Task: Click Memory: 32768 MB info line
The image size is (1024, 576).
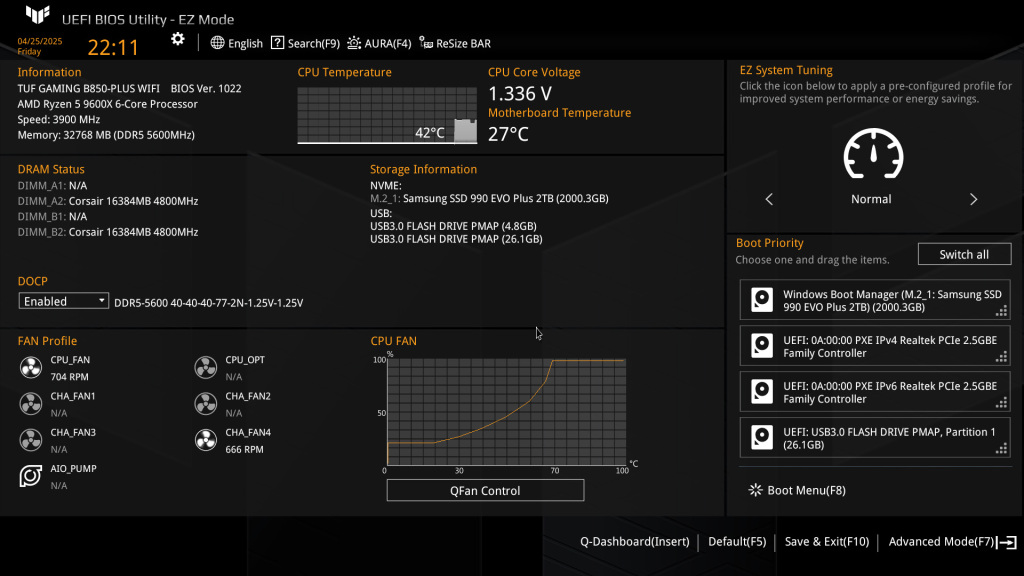Action: pos(106,135)
